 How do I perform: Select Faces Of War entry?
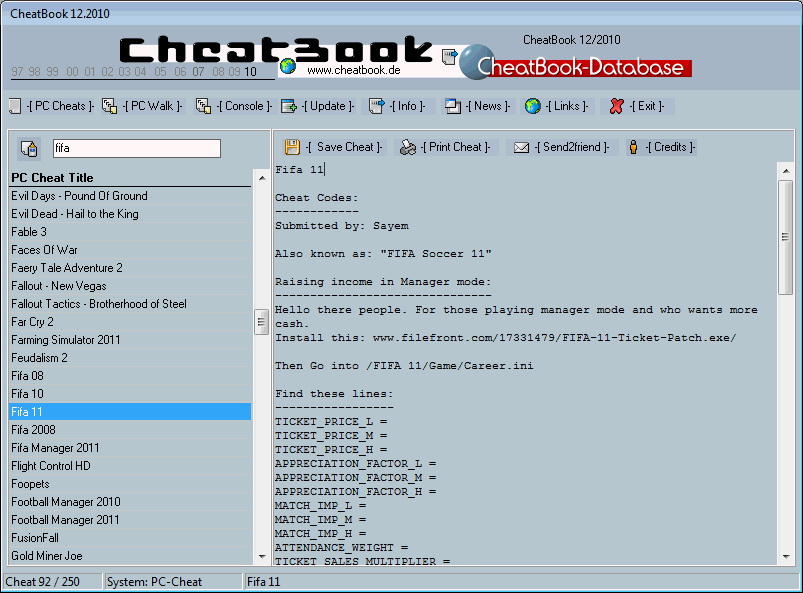coord(130,250)
